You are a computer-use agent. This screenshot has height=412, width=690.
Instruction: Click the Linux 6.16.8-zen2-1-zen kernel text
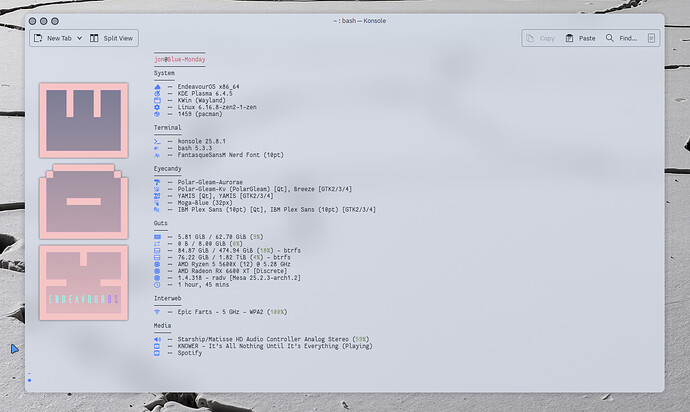[x=217, y=107]
